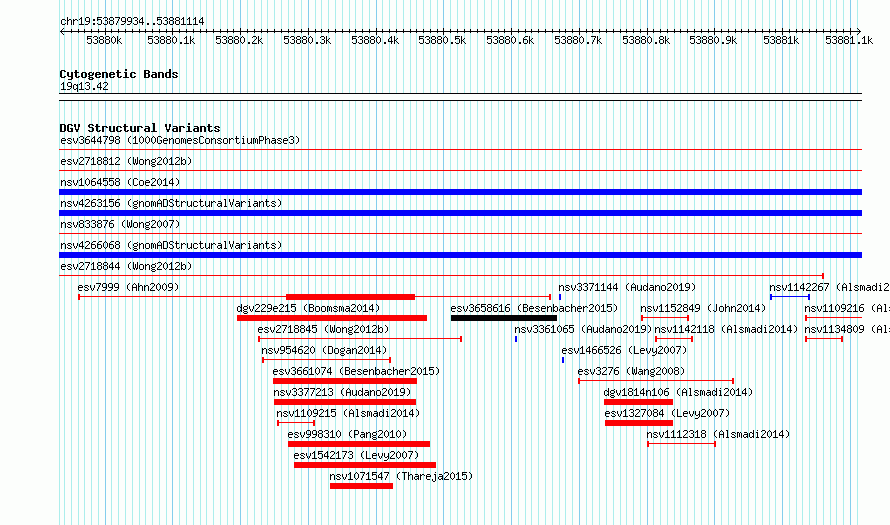The width and height of the screenshot is (890, 525).
Task: Click nsv3361065 (Audano2019) label
Action: (583, 329)
